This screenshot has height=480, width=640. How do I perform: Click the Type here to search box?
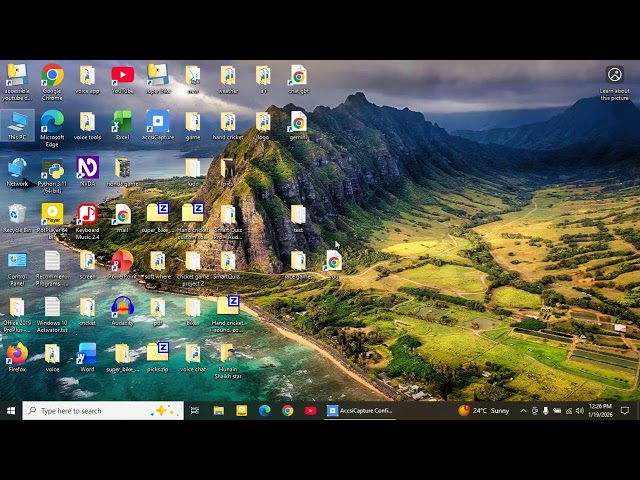[x=103, y=411]
